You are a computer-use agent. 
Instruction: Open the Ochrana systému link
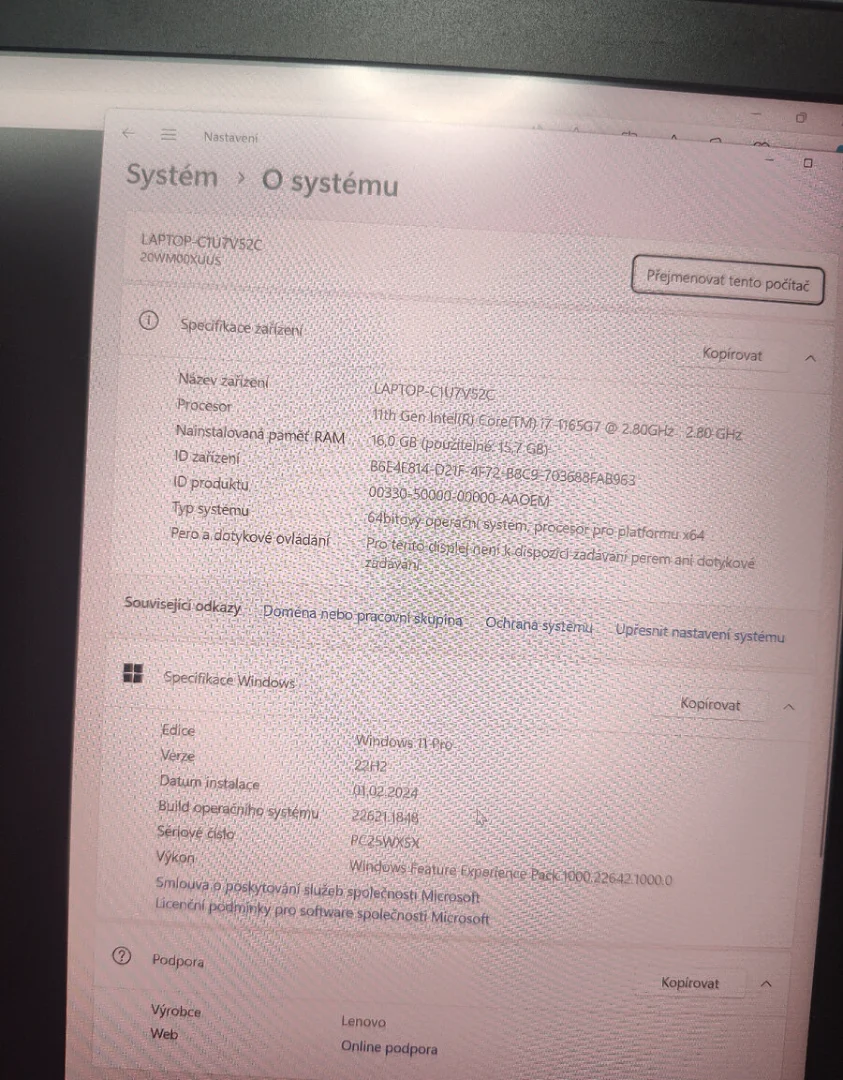[539, 626]
